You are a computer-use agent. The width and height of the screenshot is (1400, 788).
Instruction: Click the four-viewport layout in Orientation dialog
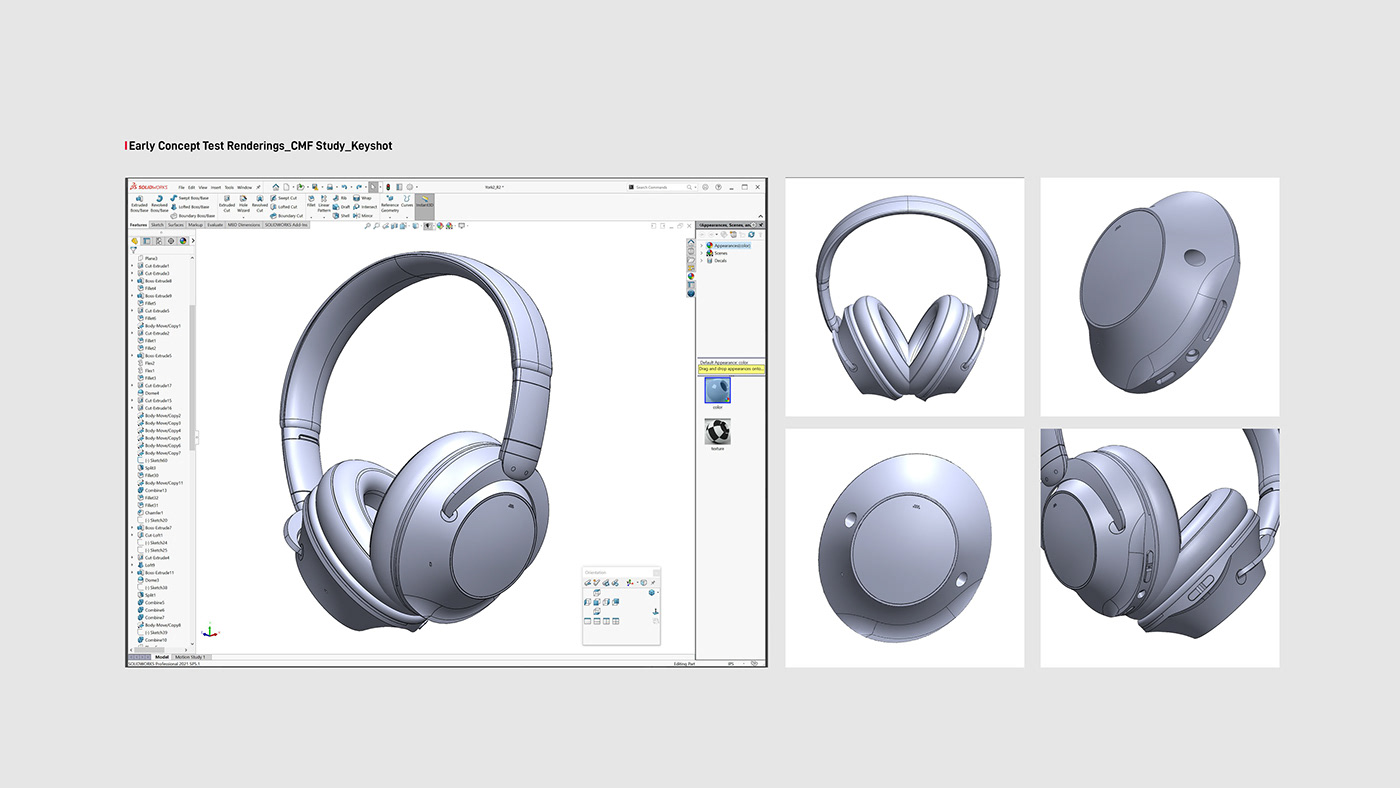(x=616, y=621)
